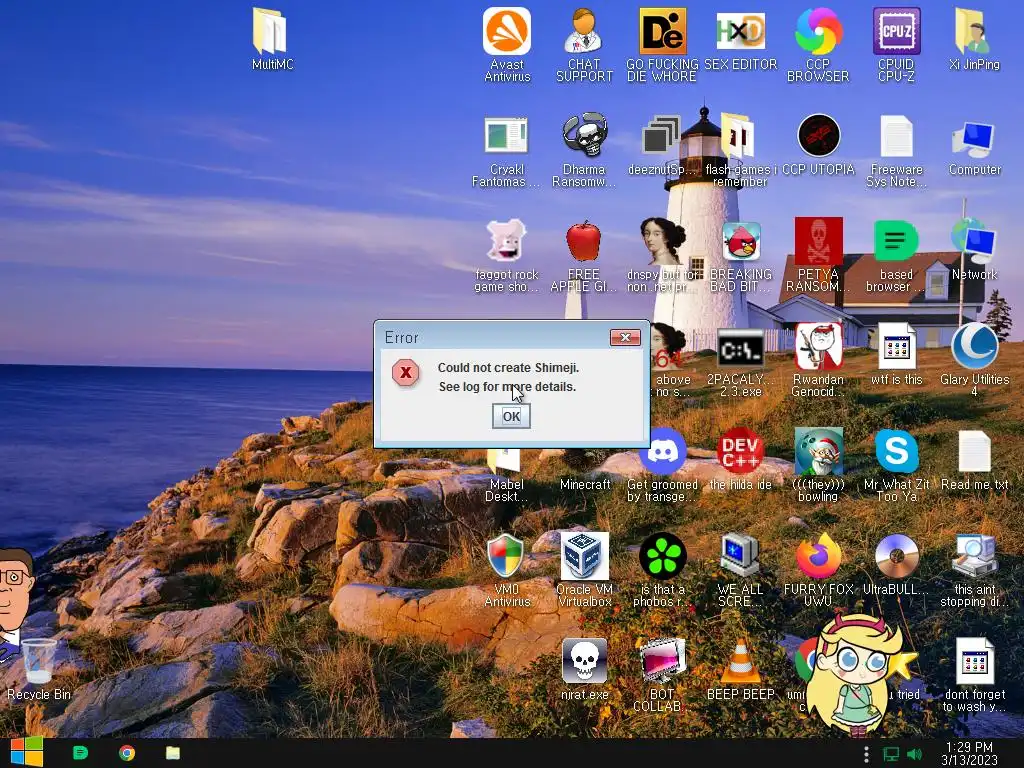Viewport: 1024px width, 768px height.
Task: Open the BOT COLLAB icon
Action: point(662,675)
